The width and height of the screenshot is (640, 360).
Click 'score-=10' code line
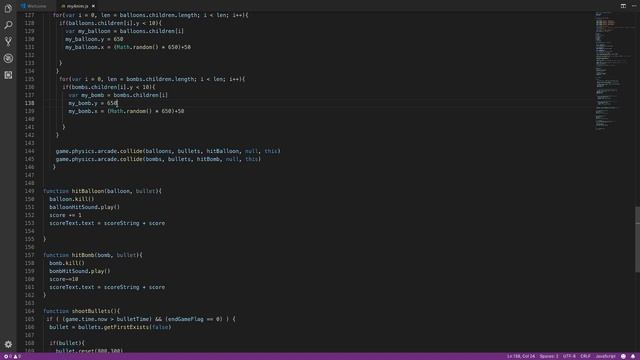(x=64, y=279)
